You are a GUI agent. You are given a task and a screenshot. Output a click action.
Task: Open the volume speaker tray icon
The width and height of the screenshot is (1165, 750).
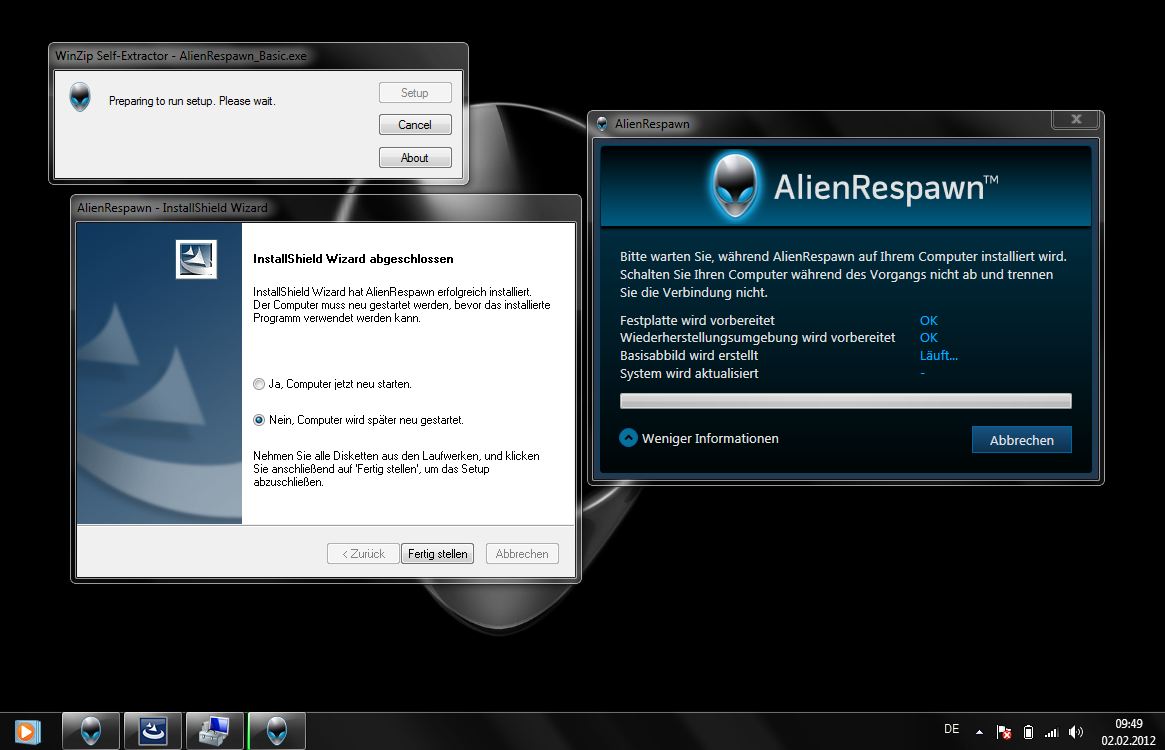1076,732
